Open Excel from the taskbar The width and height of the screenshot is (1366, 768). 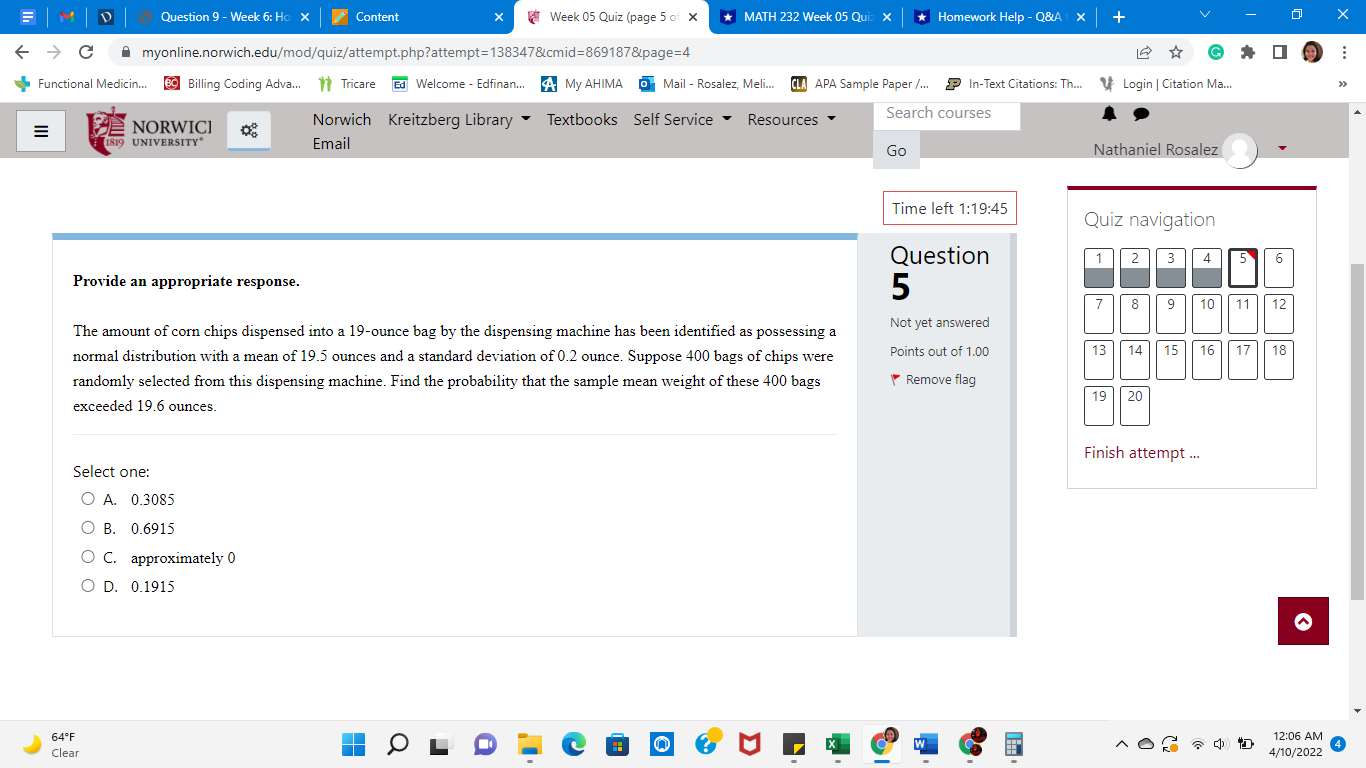[x=837, y=744]
